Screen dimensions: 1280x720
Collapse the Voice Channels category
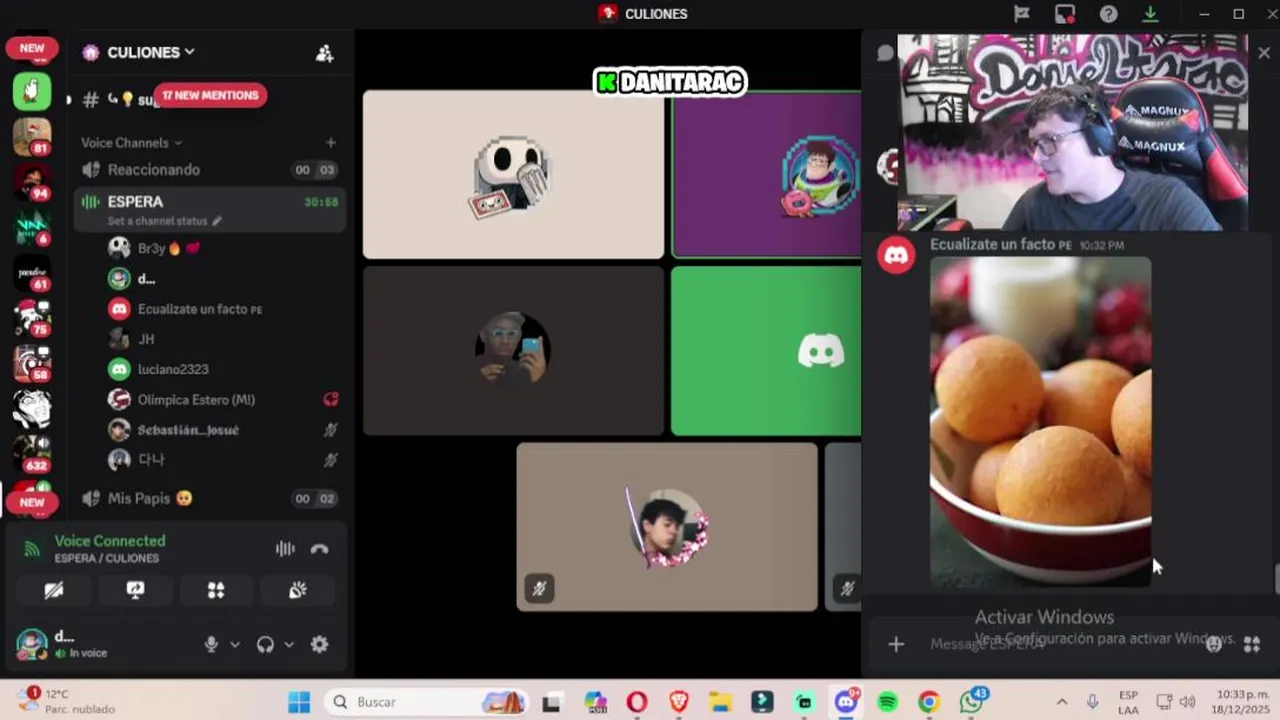tap(131, 143)
